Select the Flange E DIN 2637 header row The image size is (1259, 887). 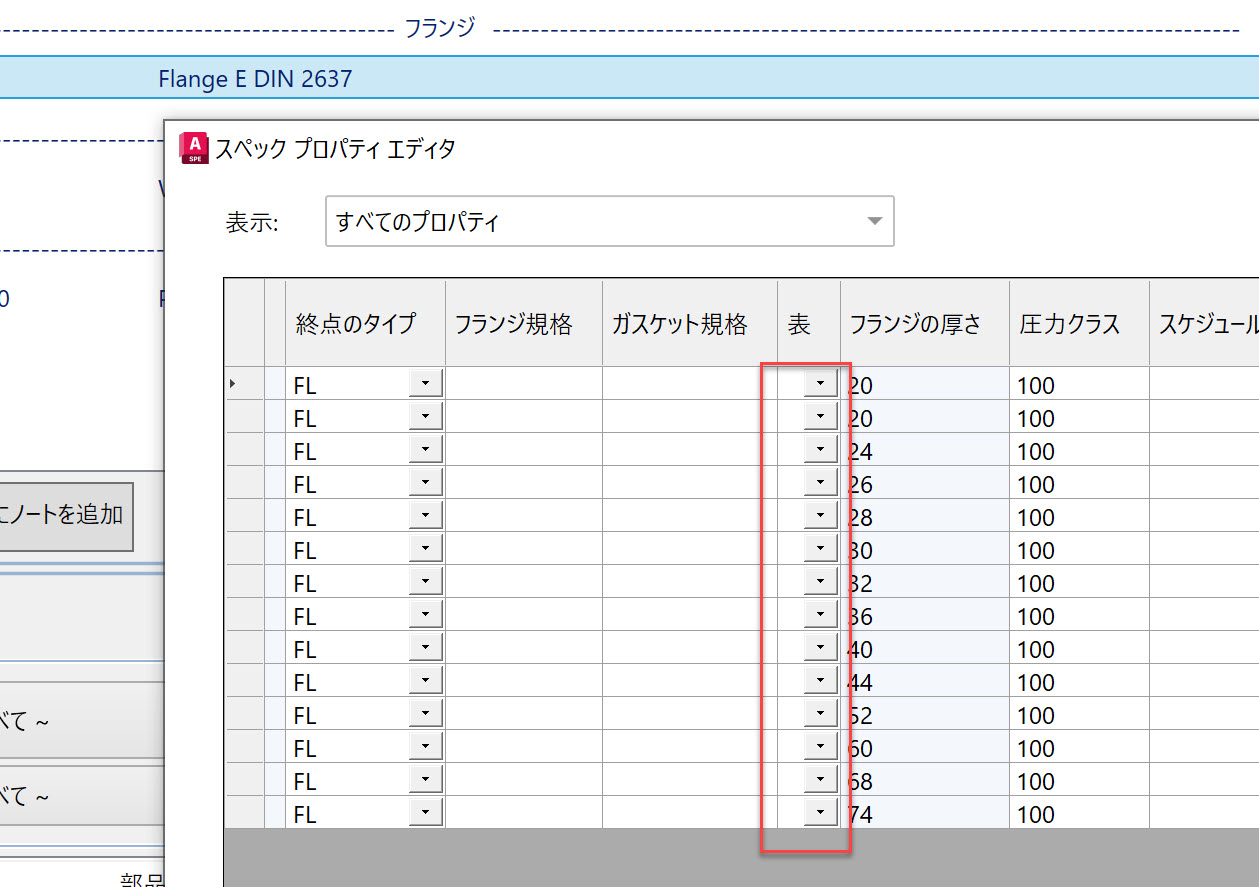point(253,79)
